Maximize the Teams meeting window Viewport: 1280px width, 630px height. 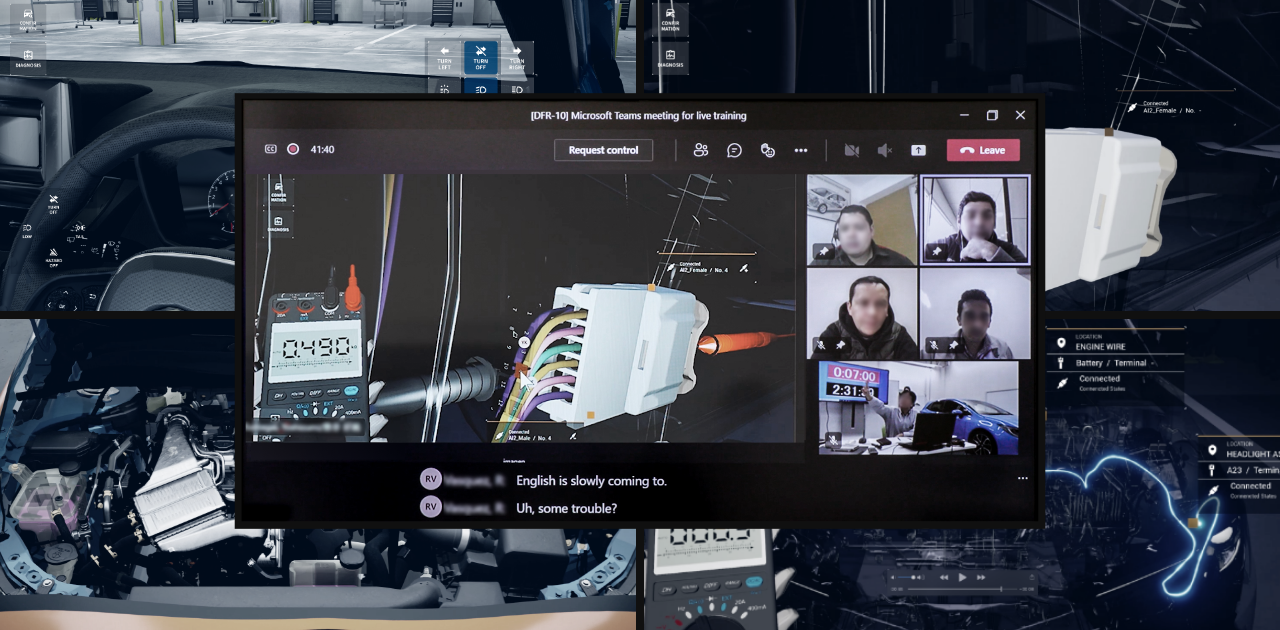[992, 115]
